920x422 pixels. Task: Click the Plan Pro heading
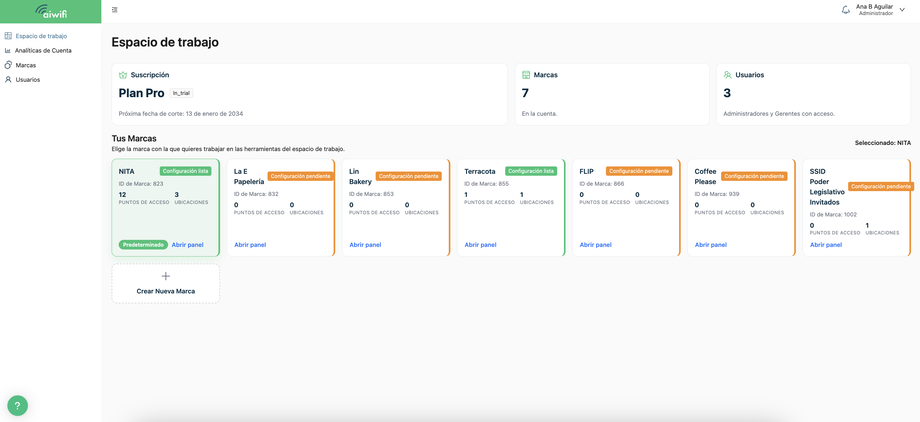(x=141, y=93)
